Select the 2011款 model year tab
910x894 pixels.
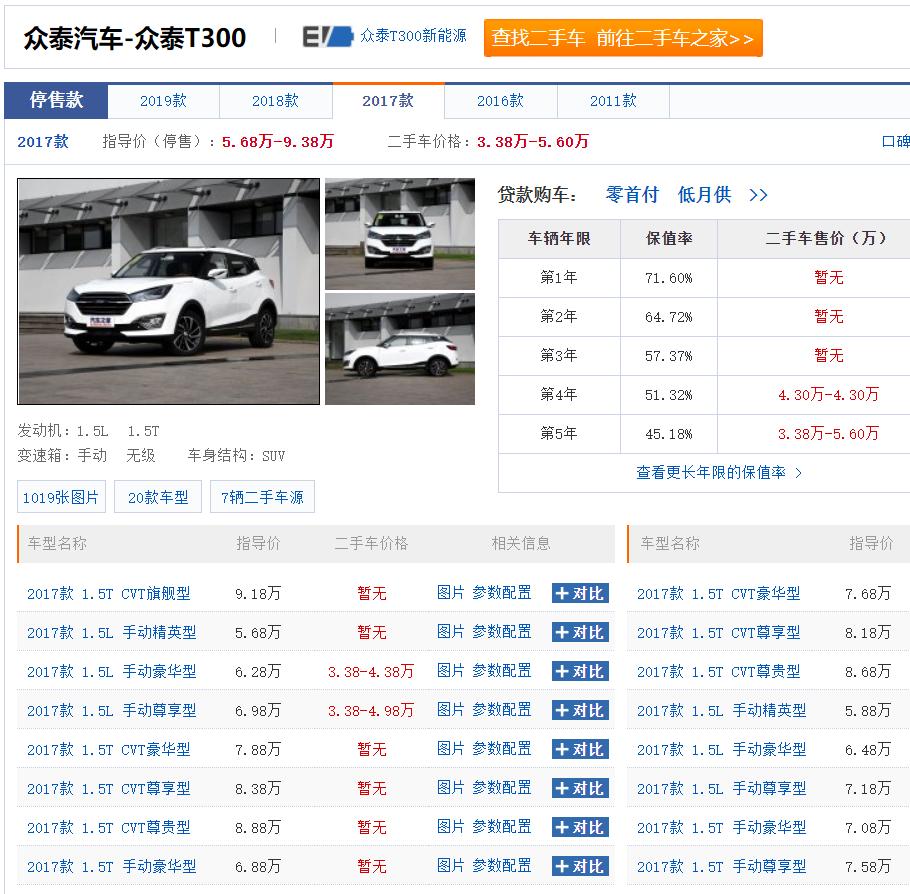click(x=613, y=101)
